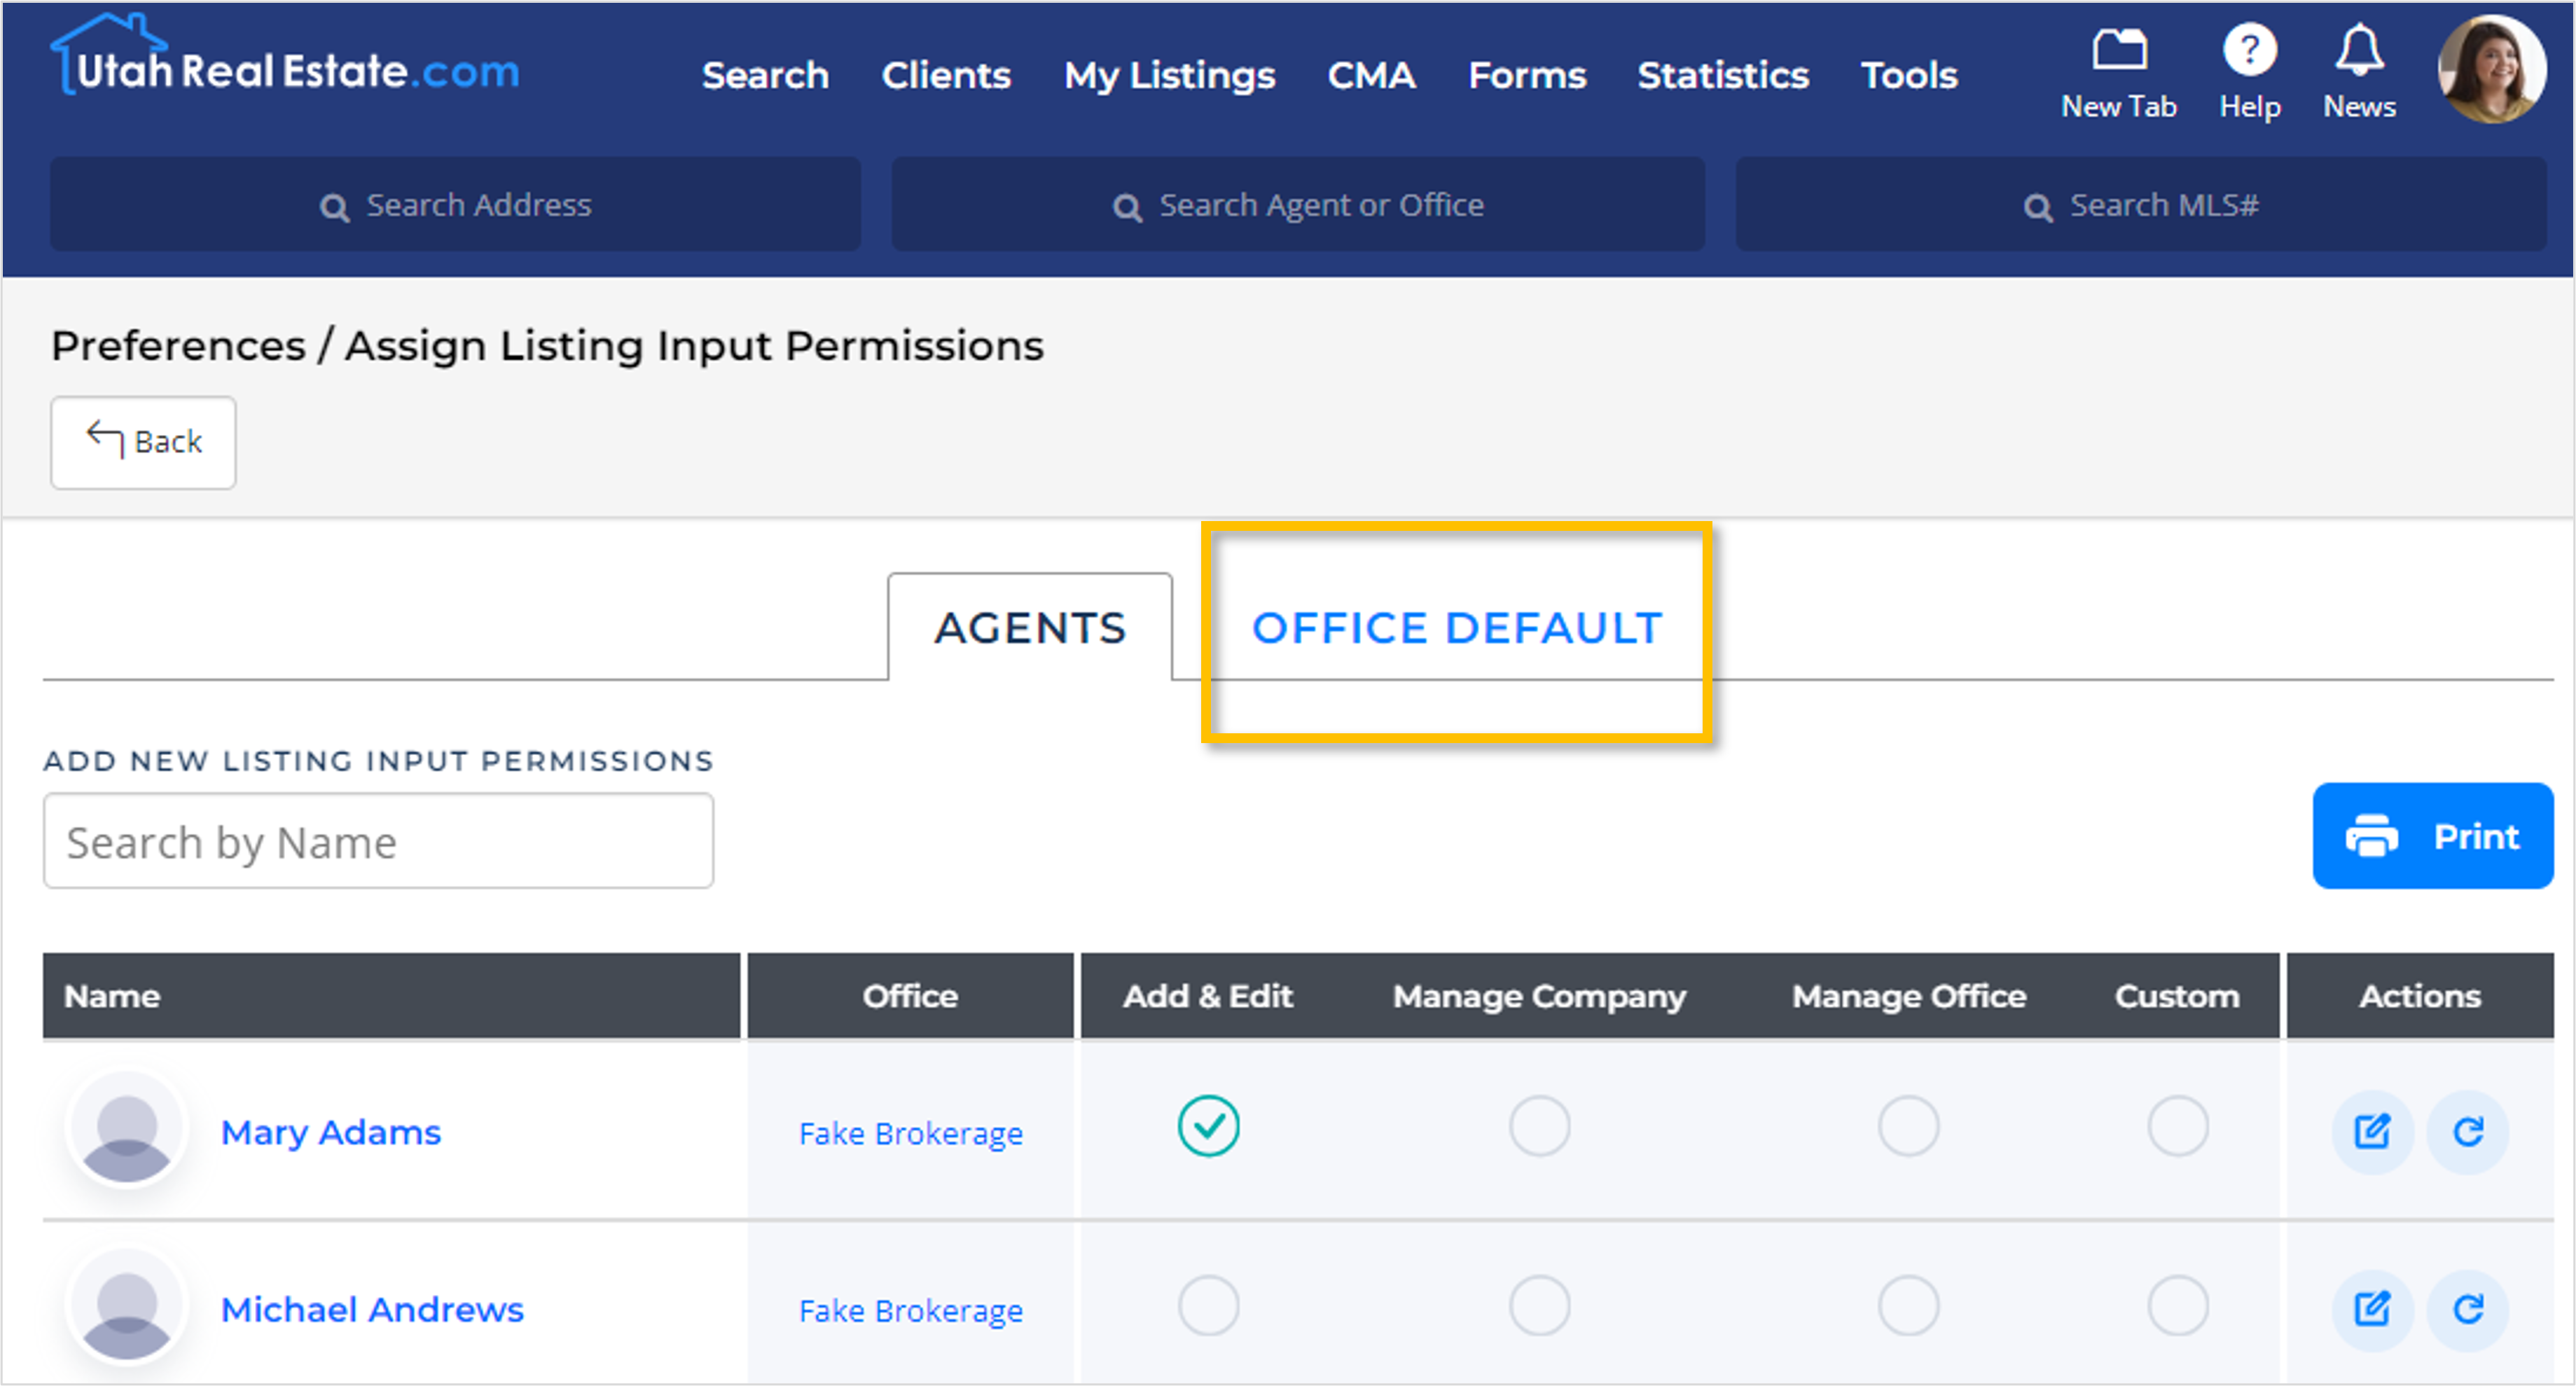
Task: Switch to the Office Default tab
Action: [1456, 628]
